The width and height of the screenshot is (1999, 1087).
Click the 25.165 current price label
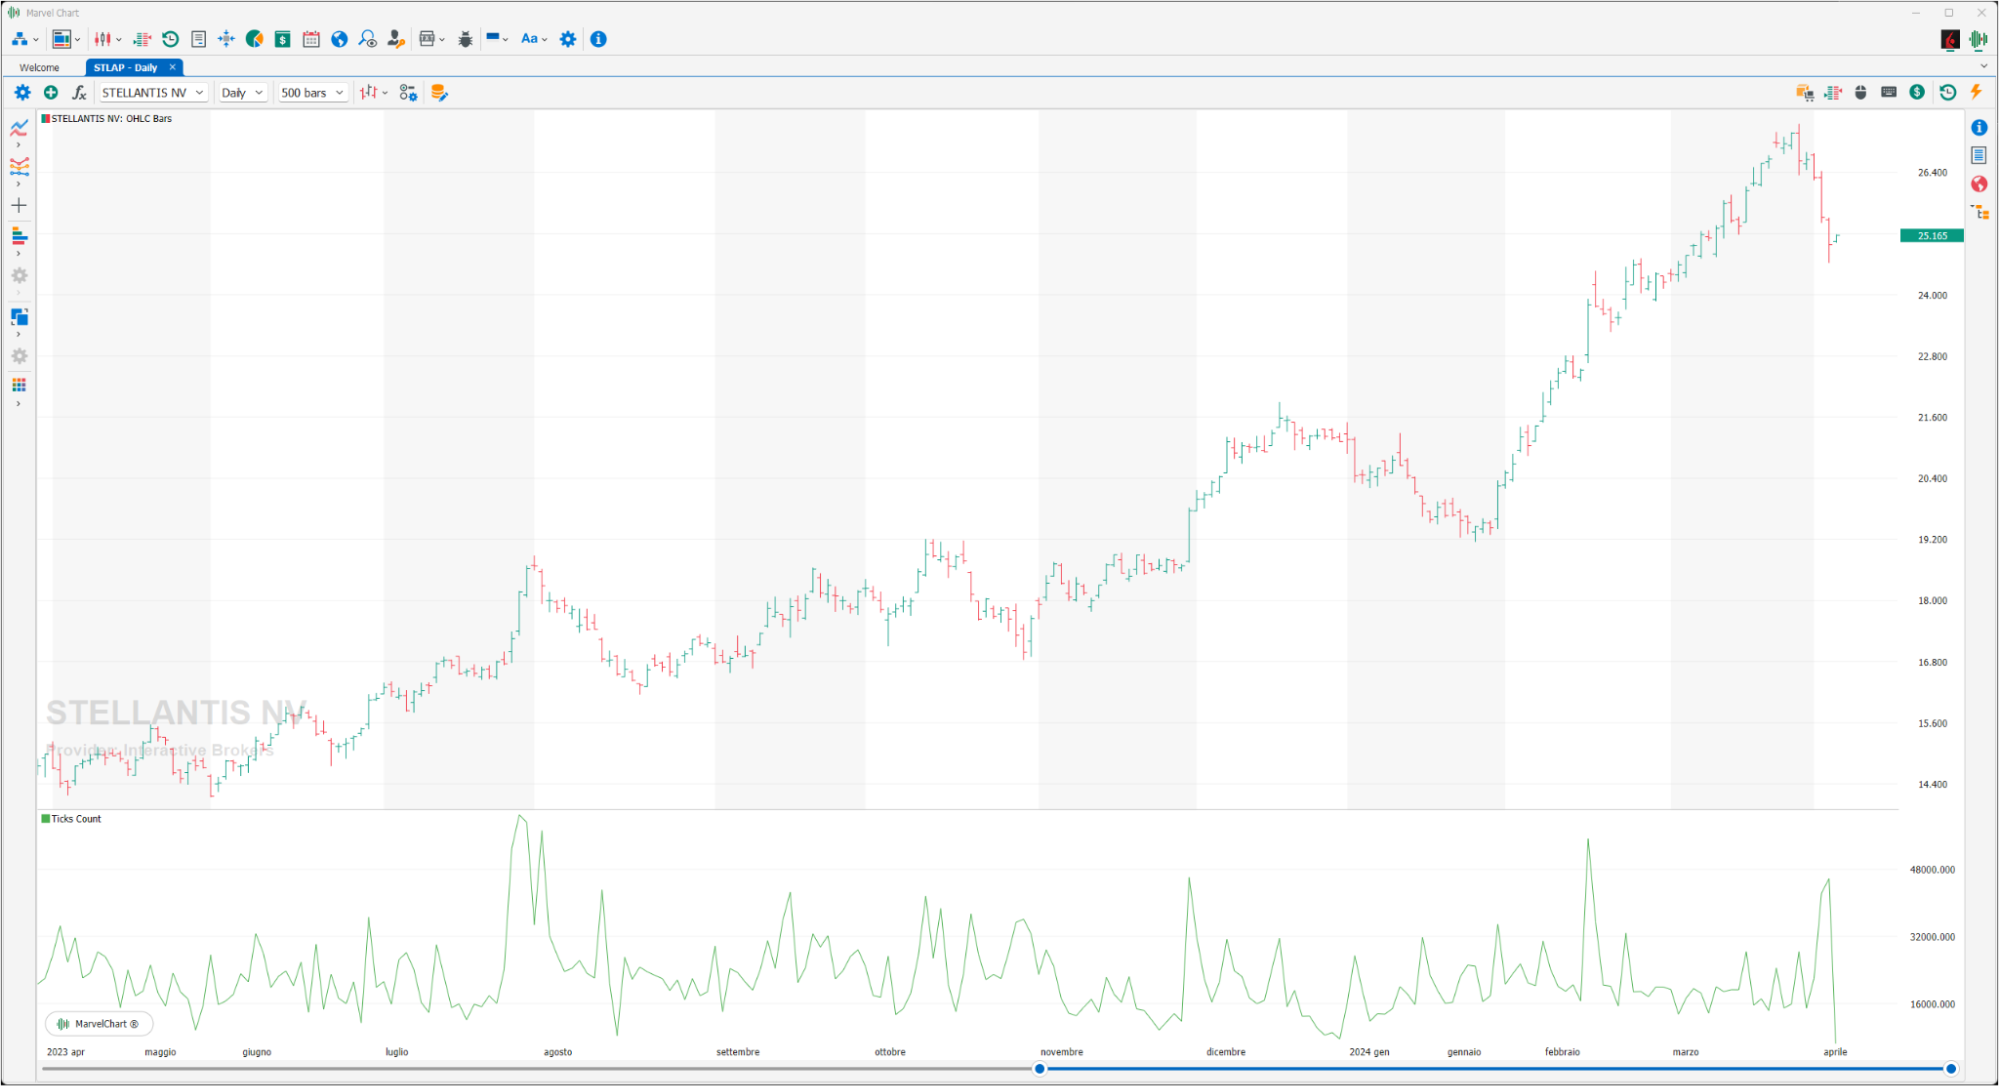coord(1932,236)
